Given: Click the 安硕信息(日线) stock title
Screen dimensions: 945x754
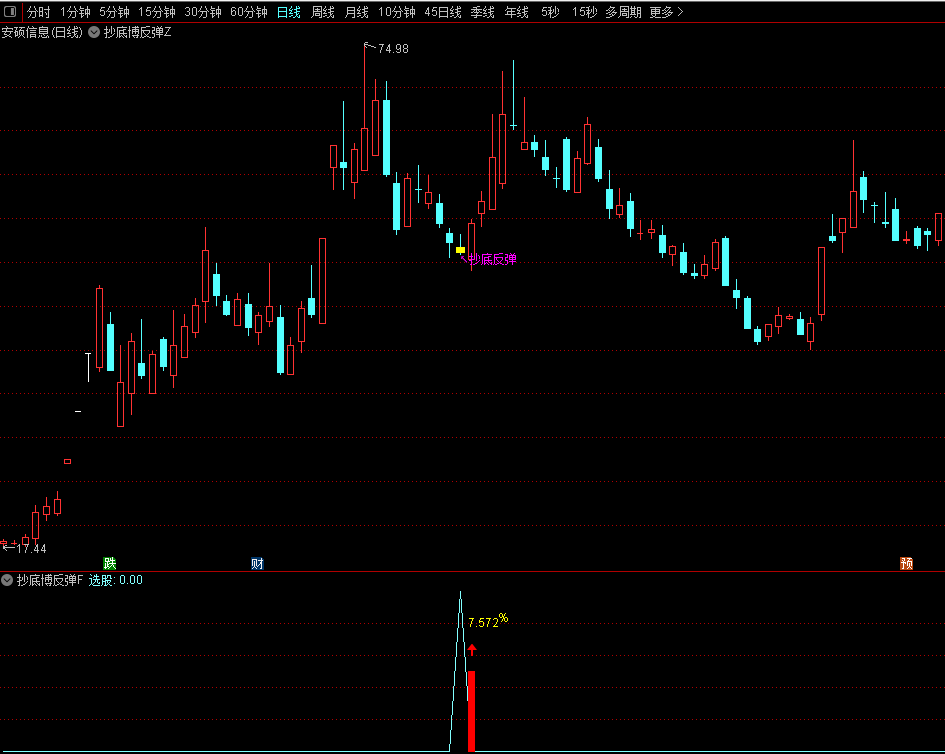Looking at the screenshot, I should click(42, 32).
